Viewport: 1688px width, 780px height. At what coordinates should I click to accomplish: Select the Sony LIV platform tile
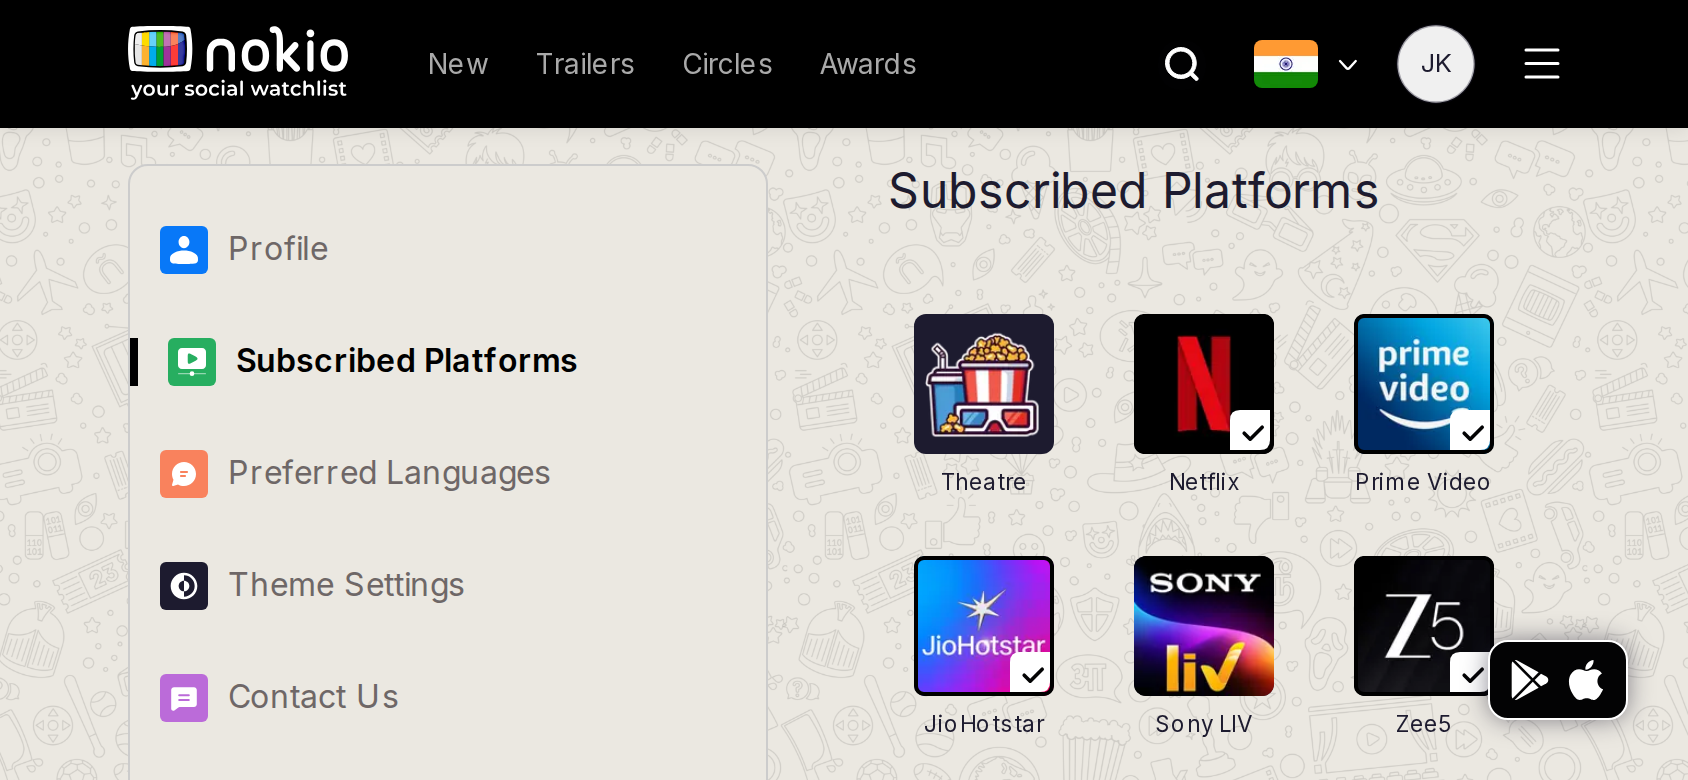1204,626
